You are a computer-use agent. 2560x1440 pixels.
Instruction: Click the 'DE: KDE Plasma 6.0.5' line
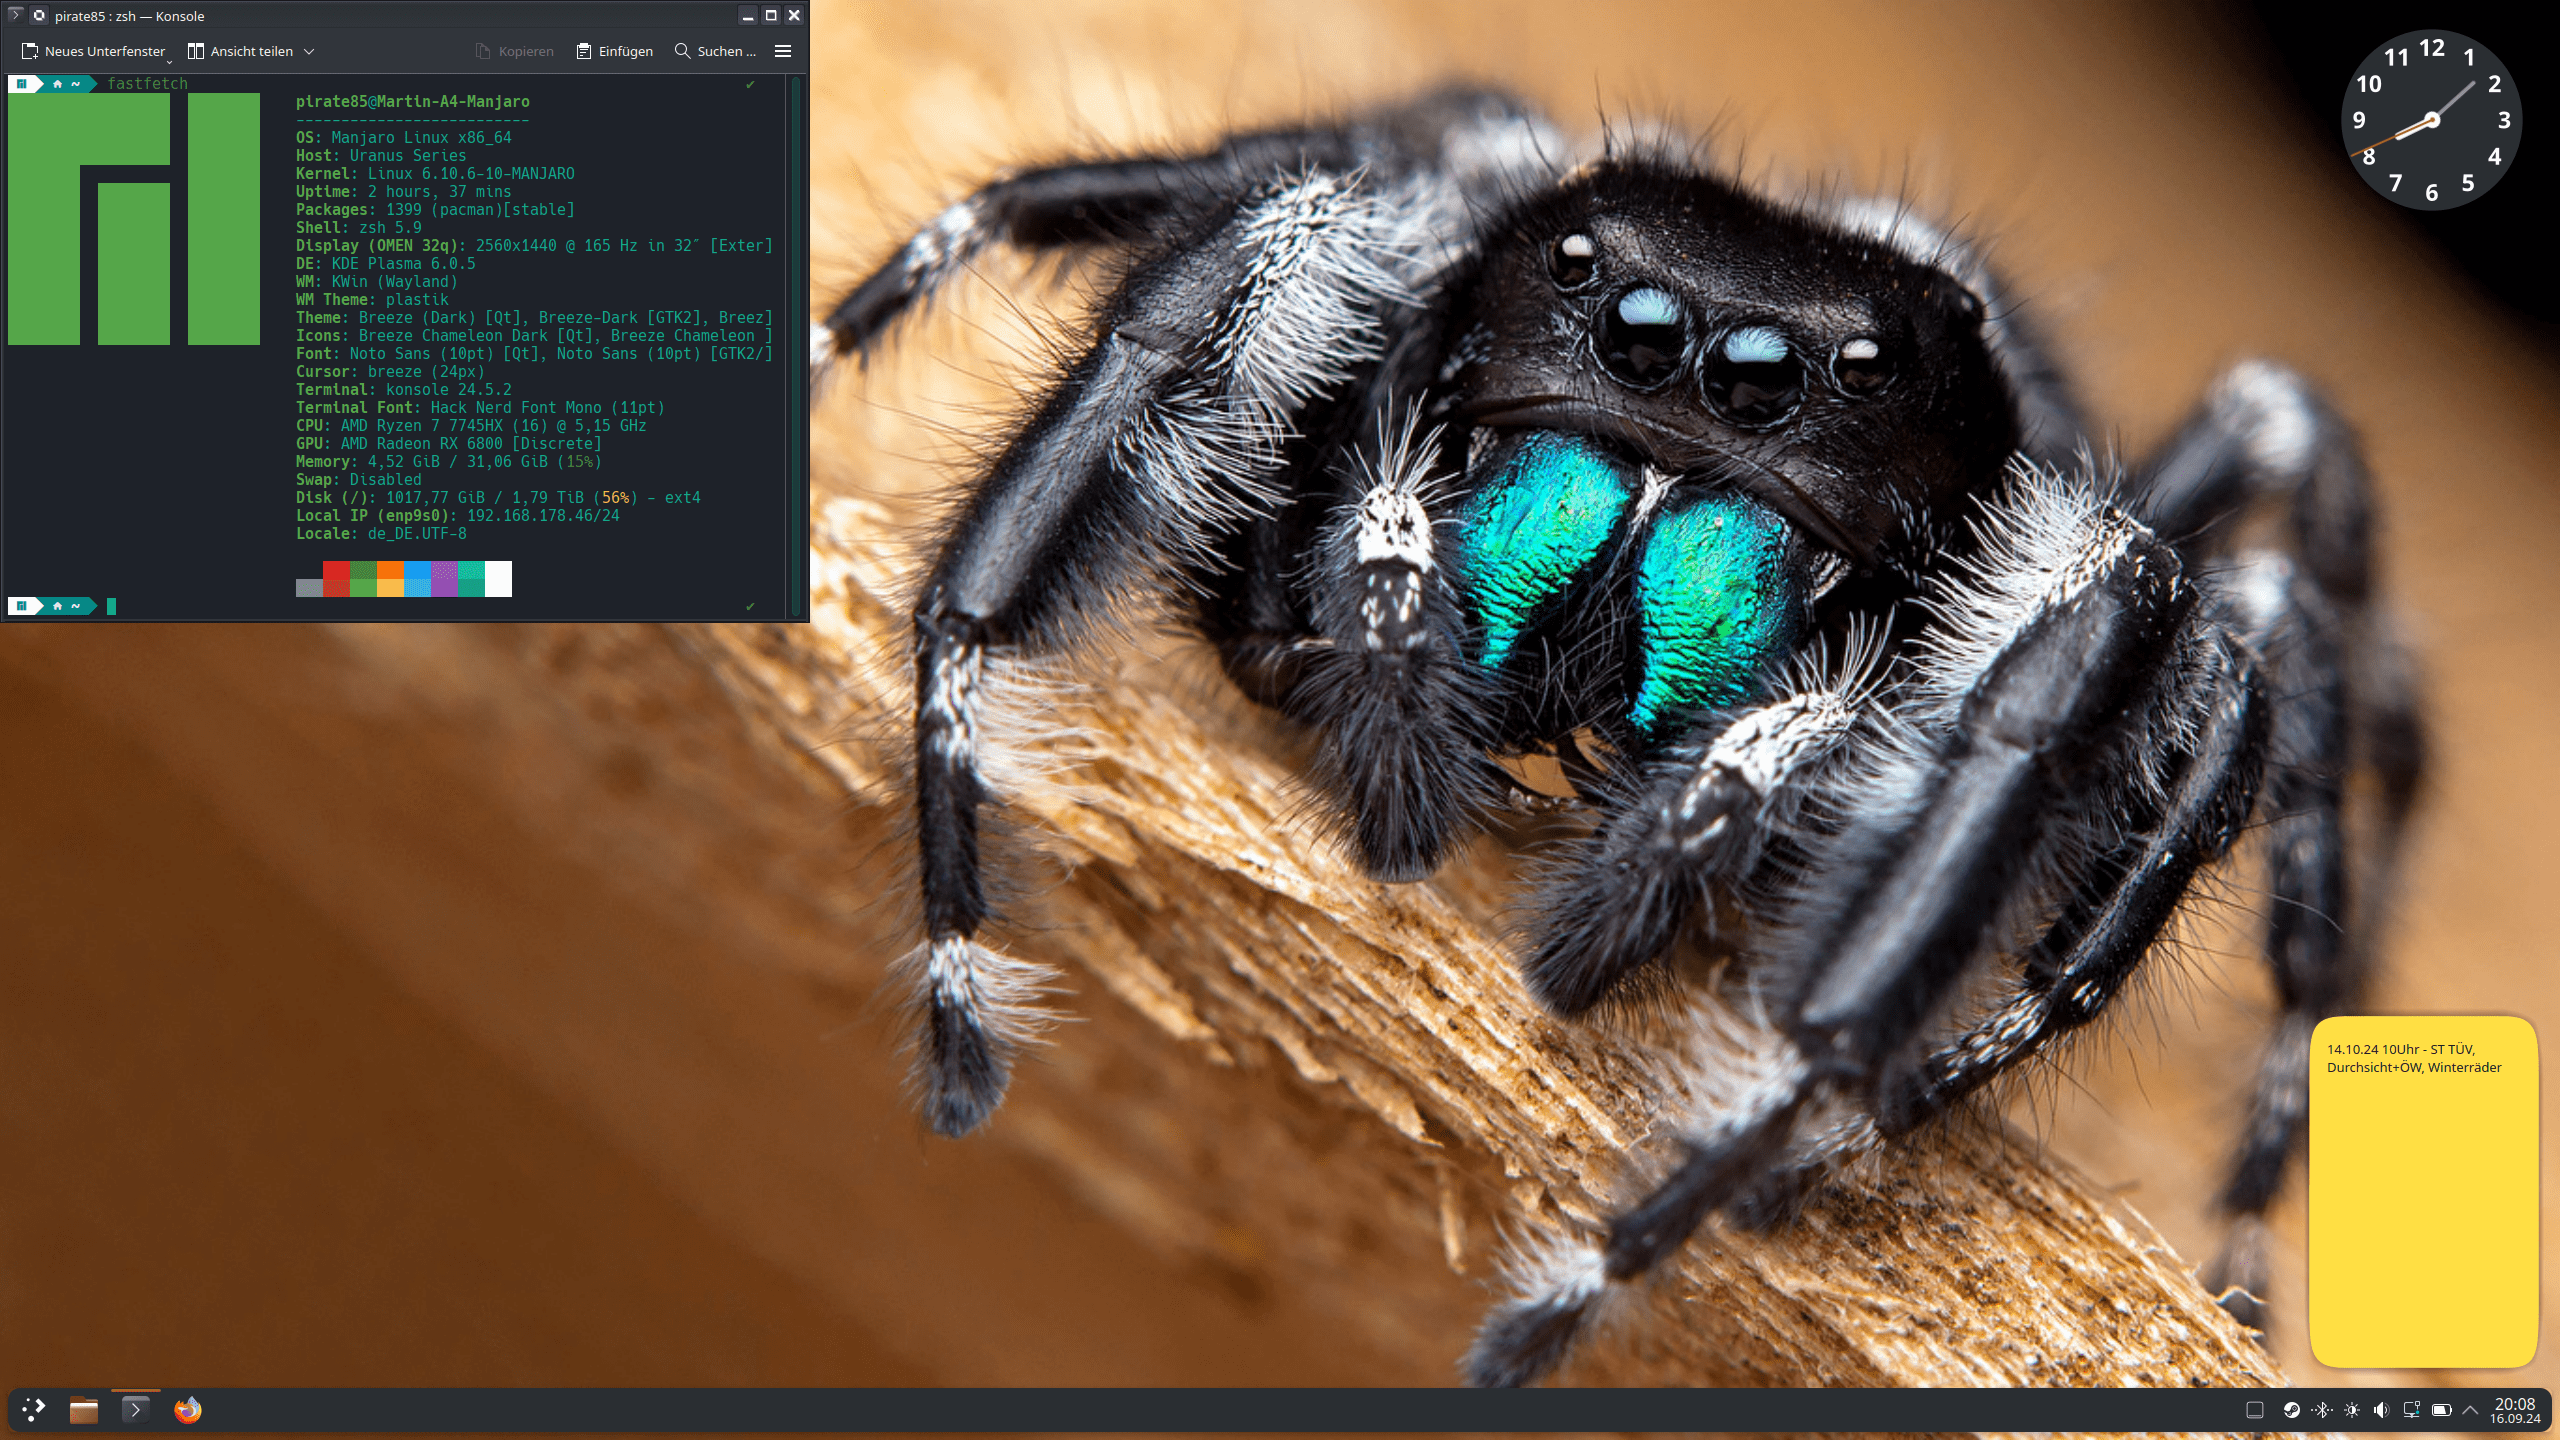[x=386, y=264]
